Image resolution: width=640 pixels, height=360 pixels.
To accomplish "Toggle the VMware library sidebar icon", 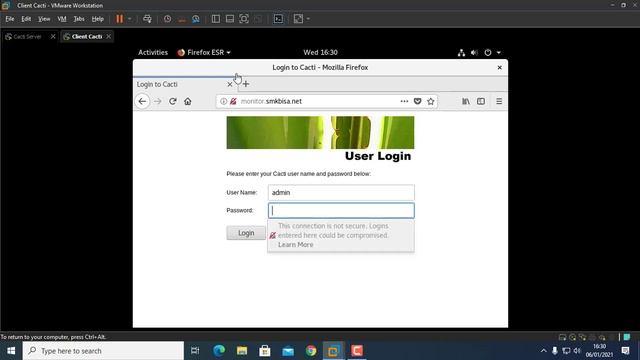I will 216,19.
